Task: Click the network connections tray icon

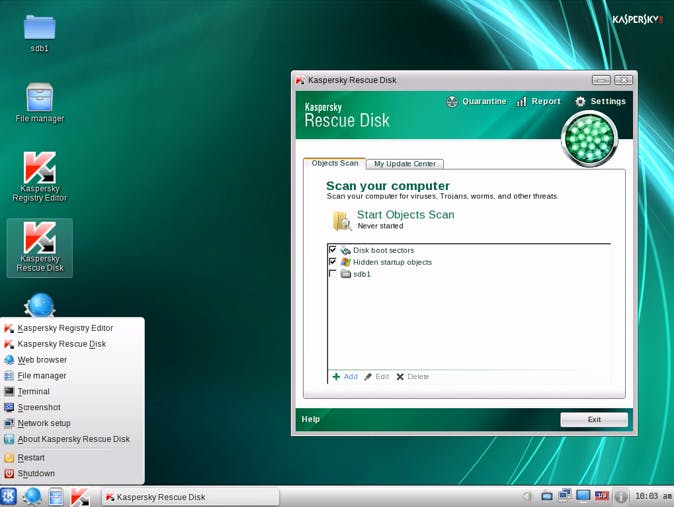Action: coord(565,496)
